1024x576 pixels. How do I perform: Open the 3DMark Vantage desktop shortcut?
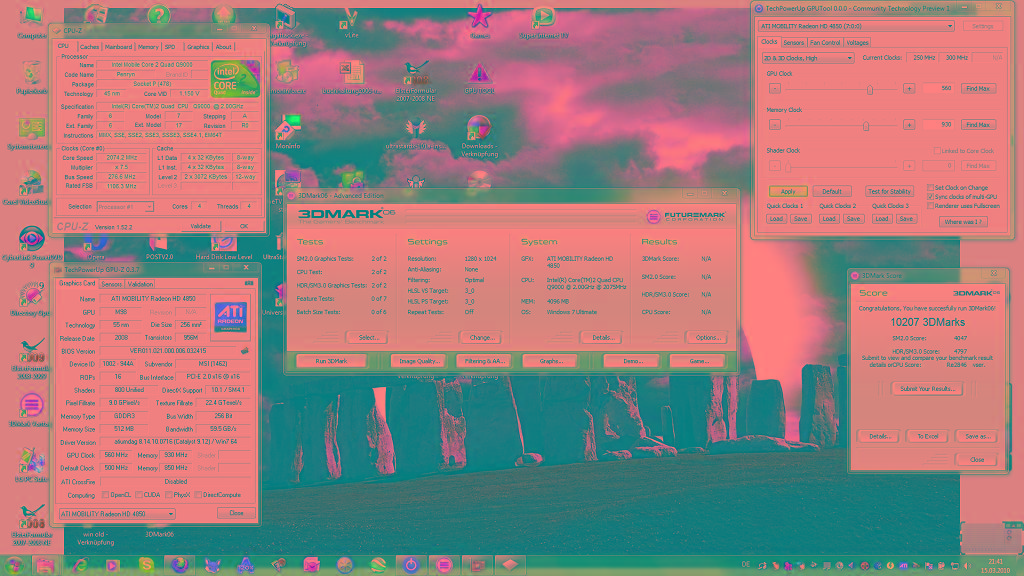pyautogui.click(x=31, y=410)
